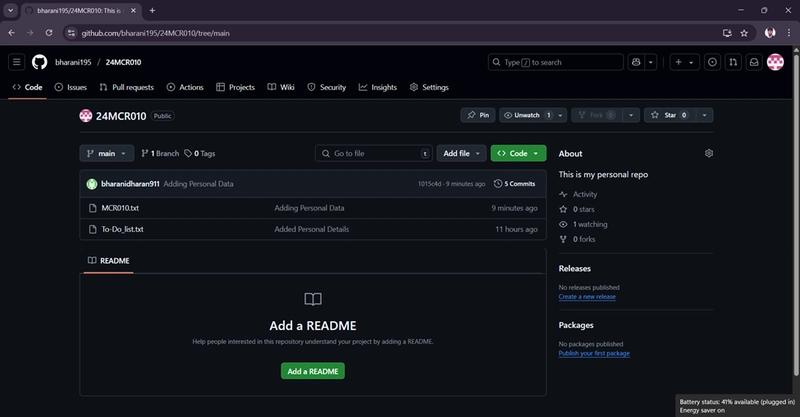Pin the 24MCR010 repository

coord(478,115)
